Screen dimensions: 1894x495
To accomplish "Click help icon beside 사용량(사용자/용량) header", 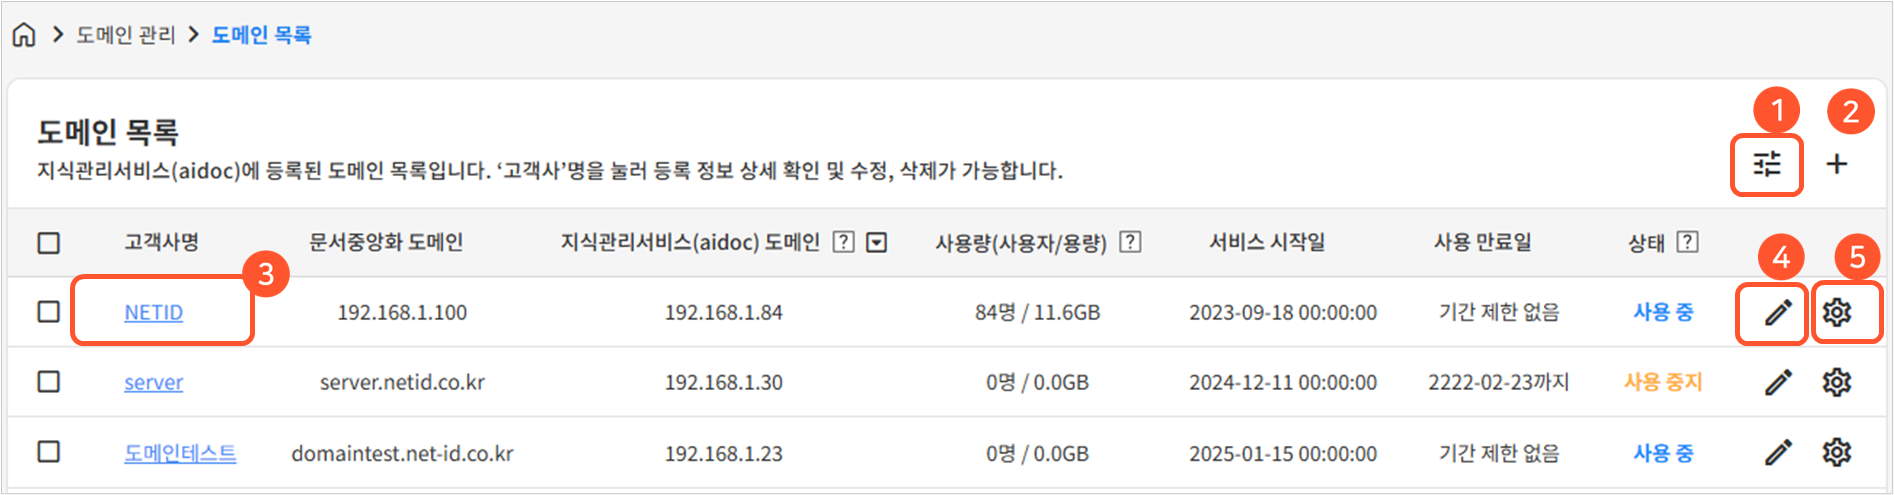I will [1131, 242].
